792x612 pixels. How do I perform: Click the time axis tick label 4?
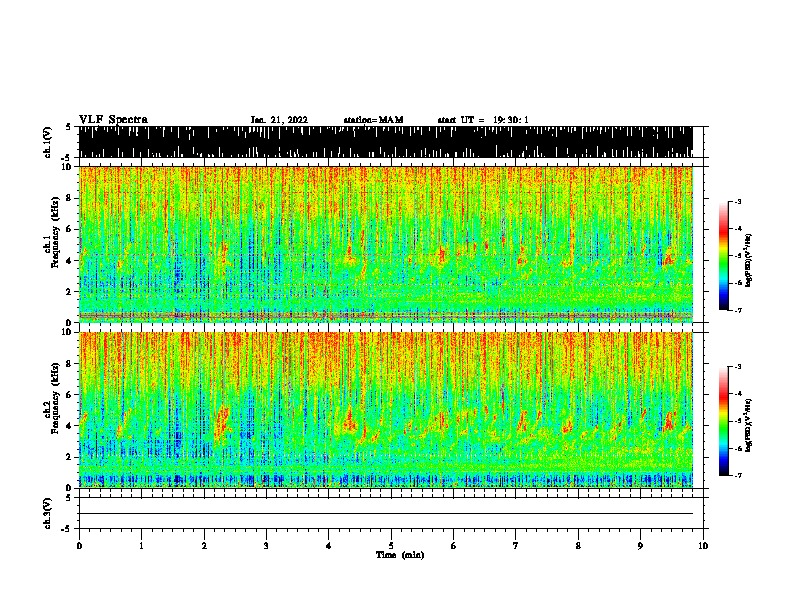pos(329,546)
